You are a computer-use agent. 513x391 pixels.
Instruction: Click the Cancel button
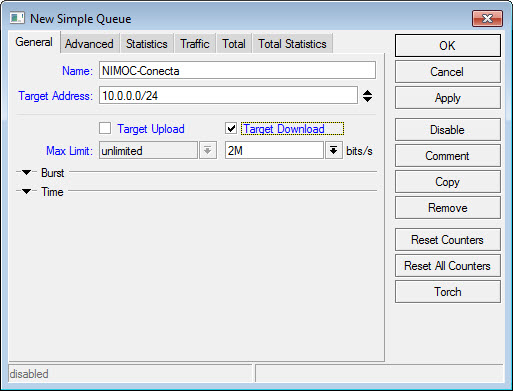448,72
